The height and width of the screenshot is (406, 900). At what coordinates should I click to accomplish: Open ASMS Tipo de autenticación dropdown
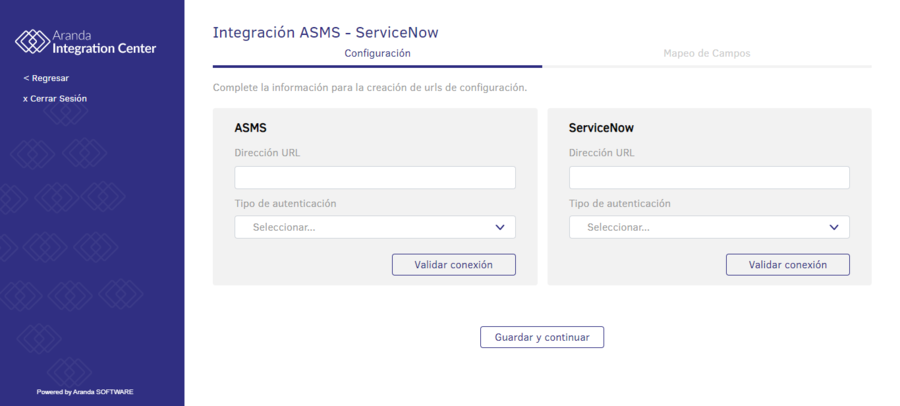pyautogui.click(x=375, y=227)
